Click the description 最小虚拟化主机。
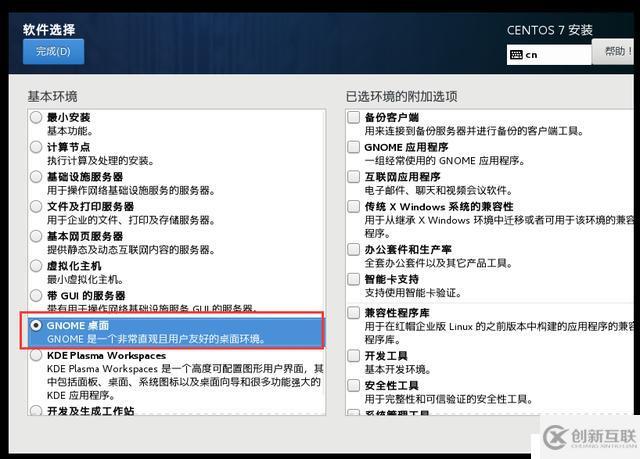This screenshot has height=459, width=640. 85,279
